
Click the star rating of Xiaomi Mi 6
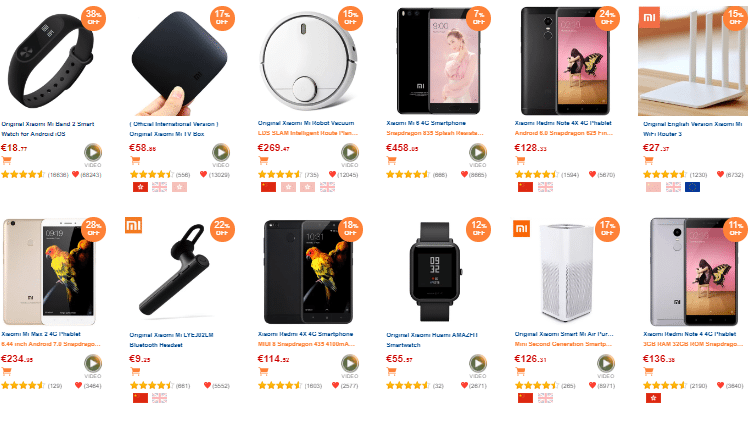(x=408, y=175)
